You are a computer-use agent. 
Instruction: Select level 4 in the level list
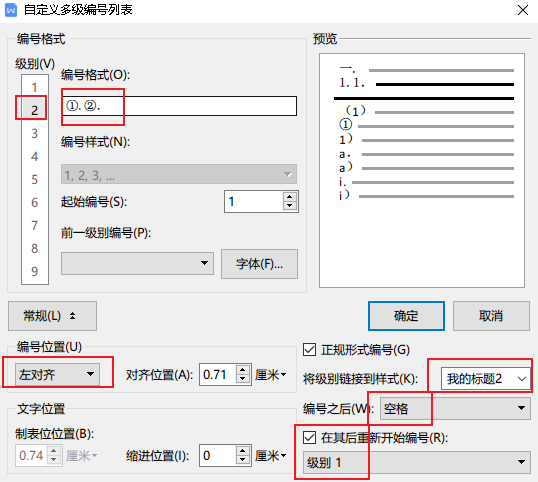click(x=35, y=156)
